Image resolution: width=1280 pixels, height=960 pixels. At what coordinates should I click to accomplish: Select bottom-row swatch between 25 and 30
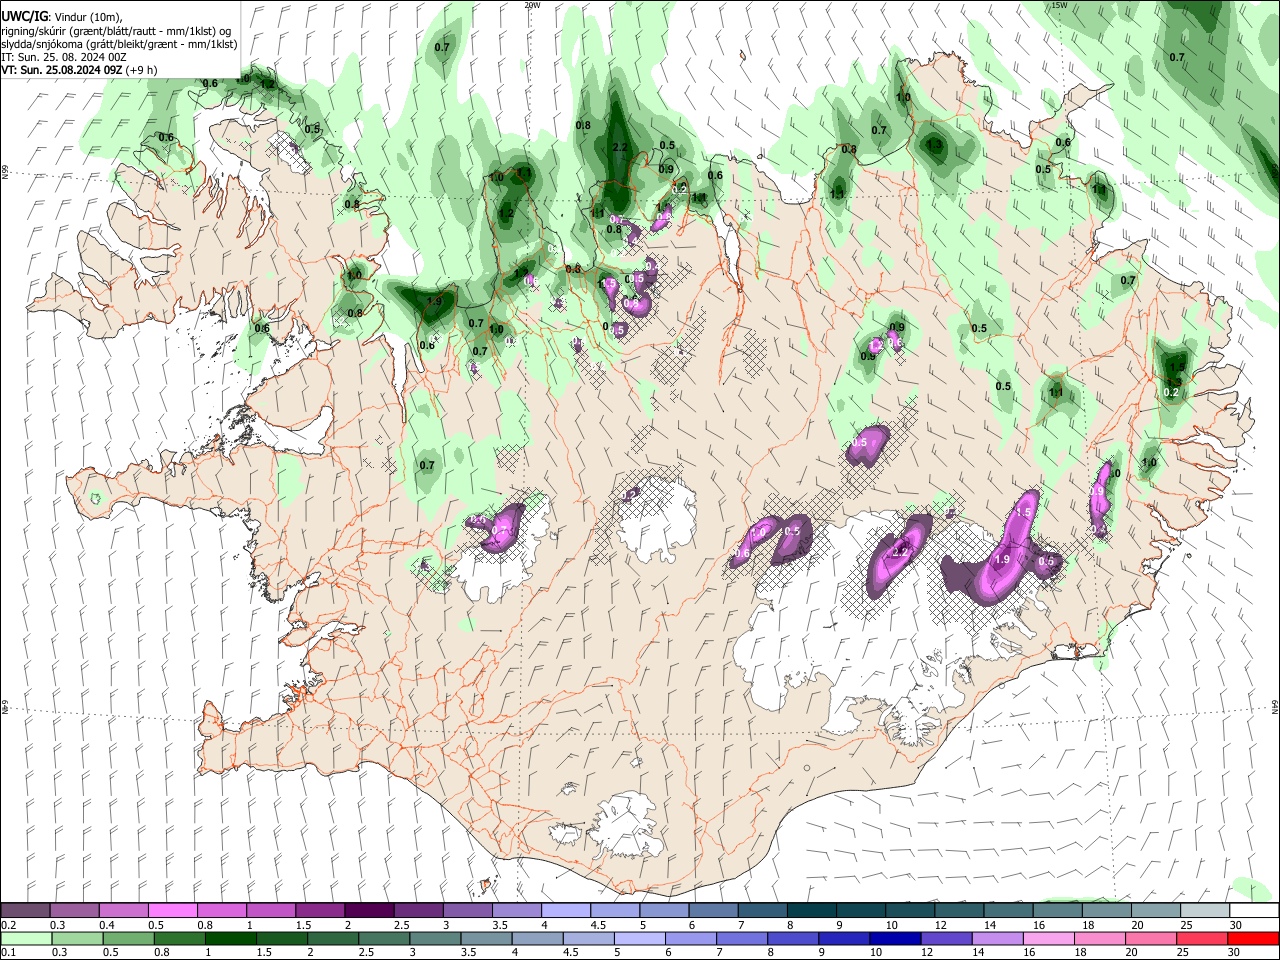[x=1201, y=938]
